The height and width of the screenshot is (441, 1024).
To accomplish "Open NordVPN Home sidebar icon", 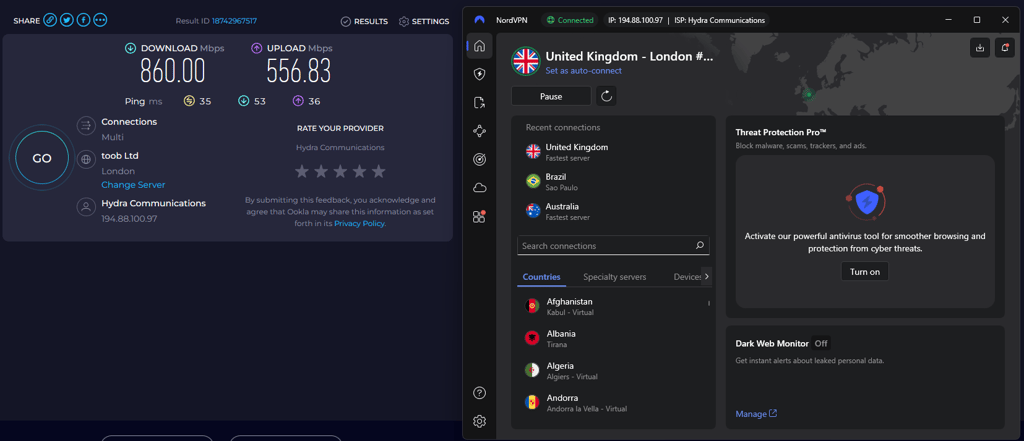I will pyautogui.click(x=479, y=46).
